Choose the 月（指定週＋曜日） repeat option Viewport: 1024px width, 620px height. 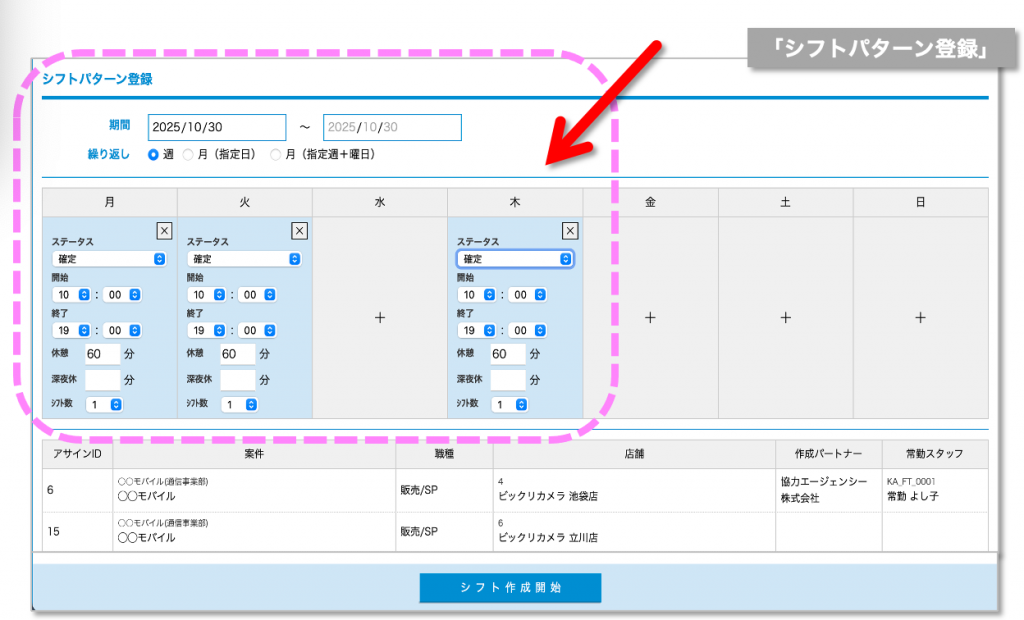click(276, 155)
